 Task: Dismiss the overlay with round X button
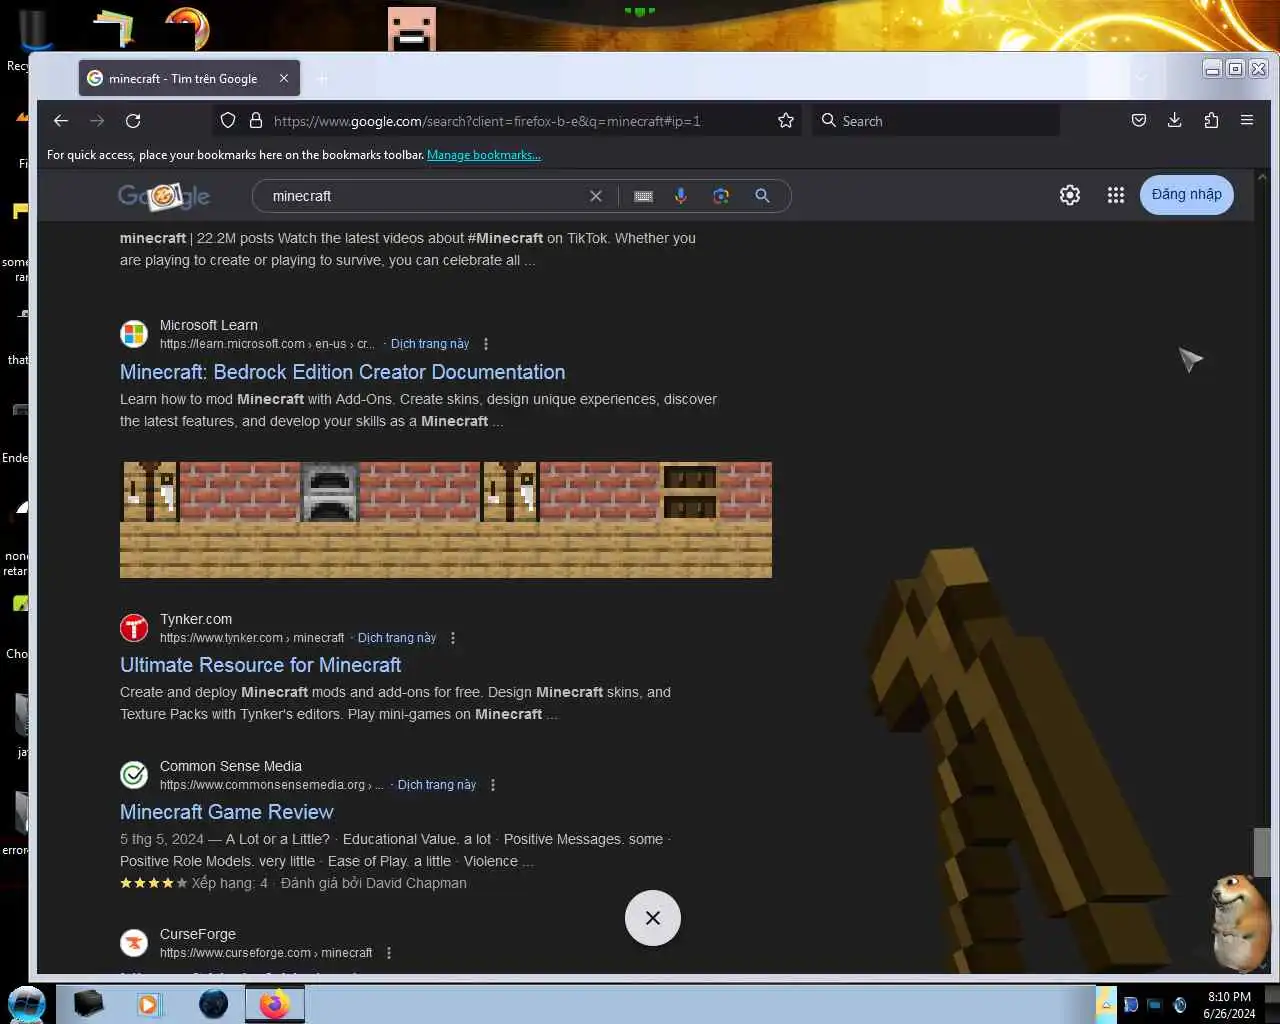coord(653,918)
